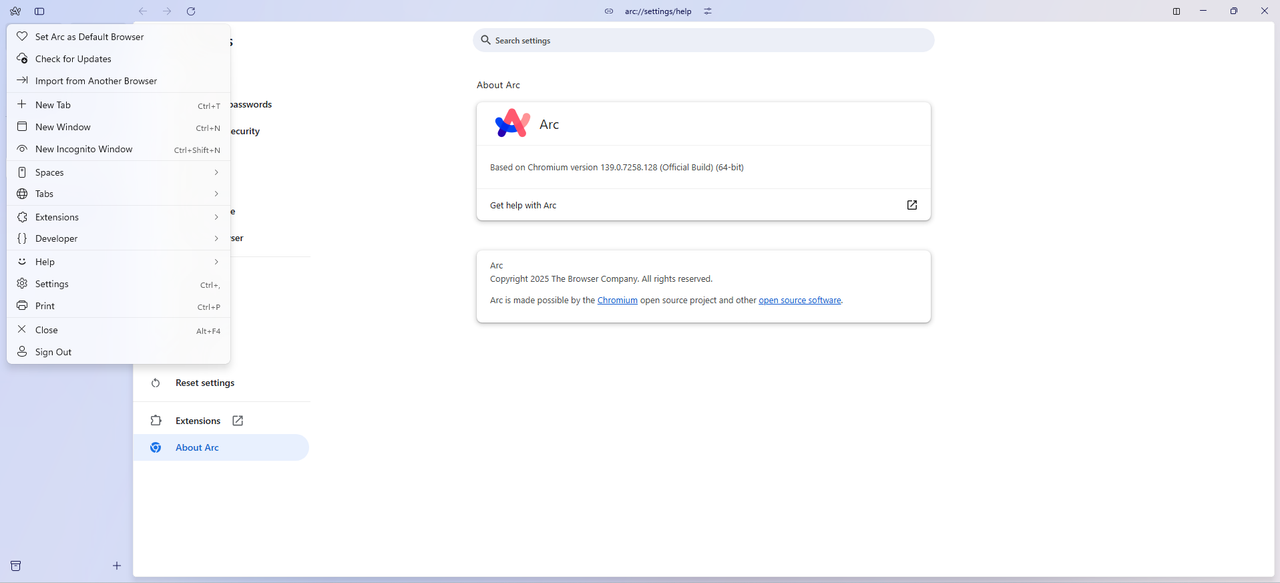Click the incognito eye icon

tap(22, 149)
